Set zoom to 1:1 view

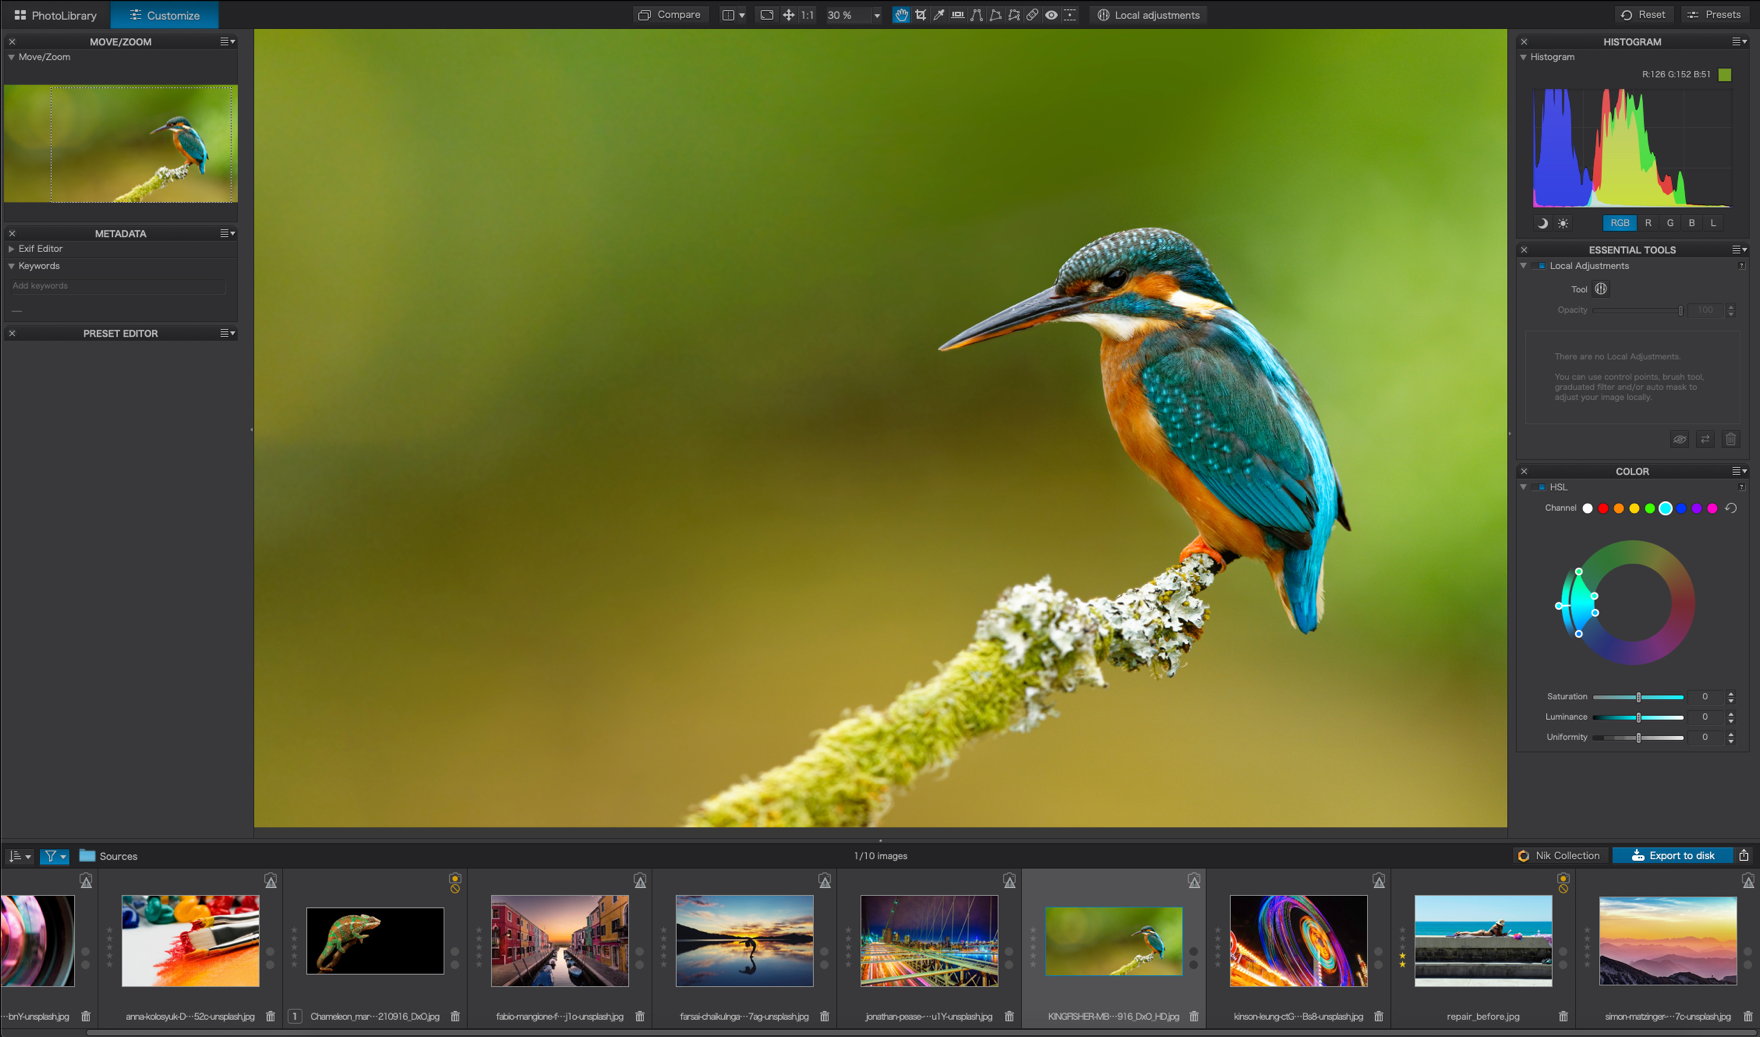807,15
